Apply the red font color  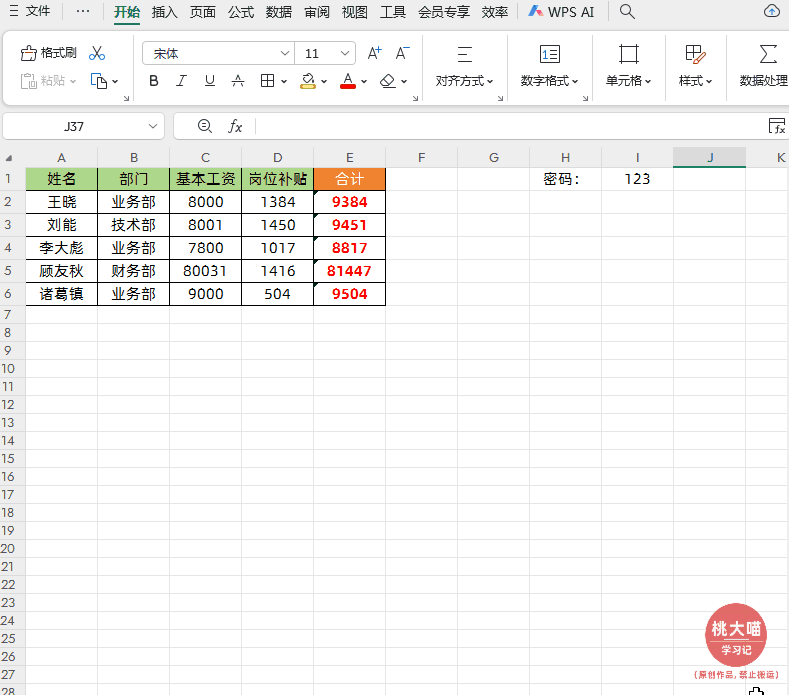[348, 81]
